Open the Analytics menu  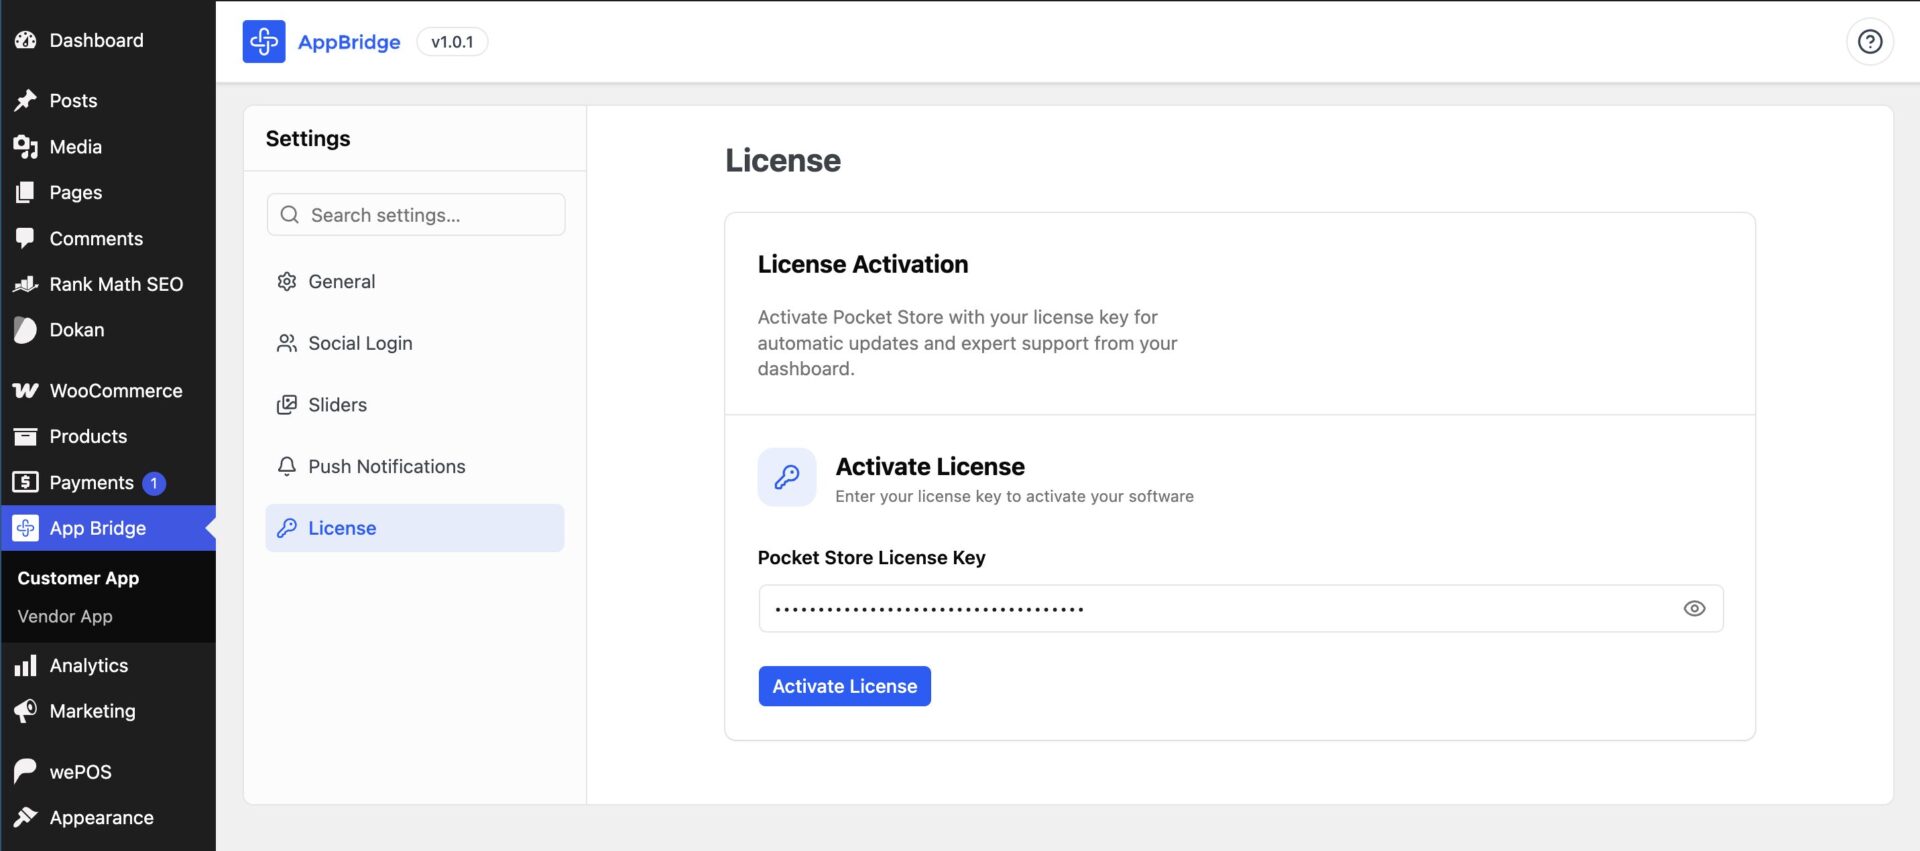108,665
